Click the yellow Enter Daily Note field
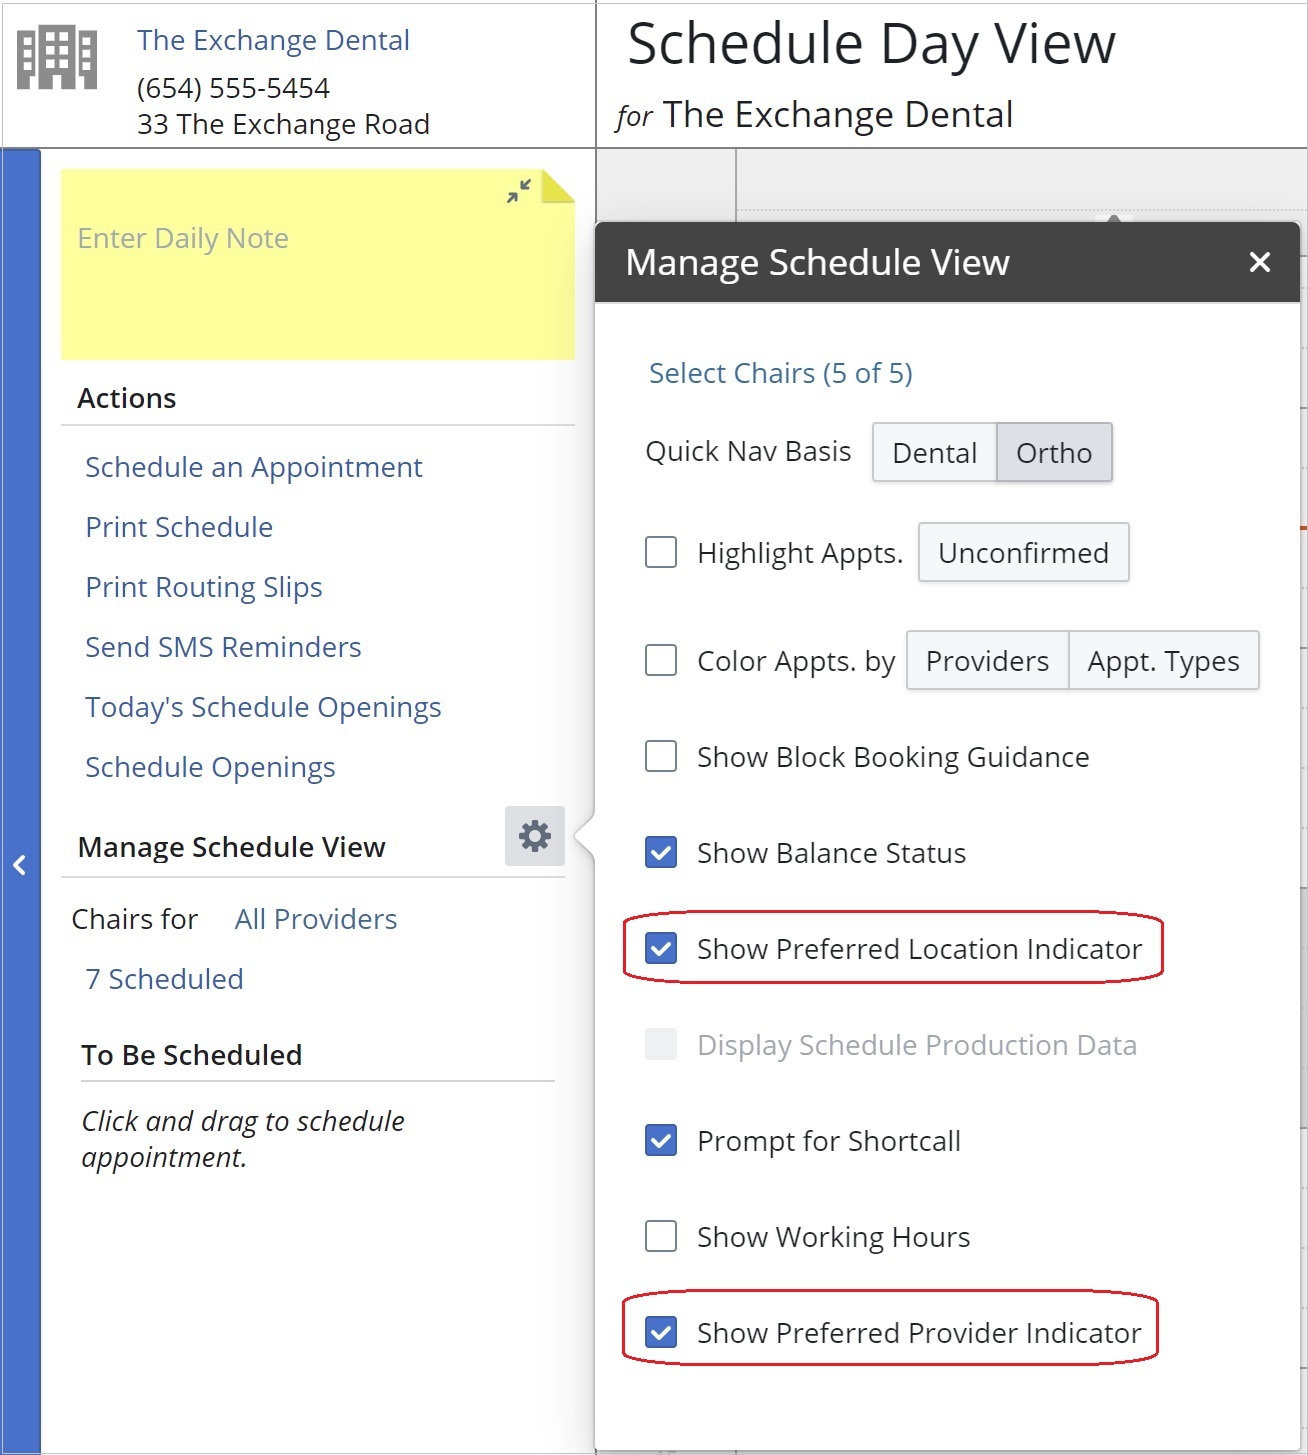Viewport: 1308px width, 1455px height. click(300, 280)
